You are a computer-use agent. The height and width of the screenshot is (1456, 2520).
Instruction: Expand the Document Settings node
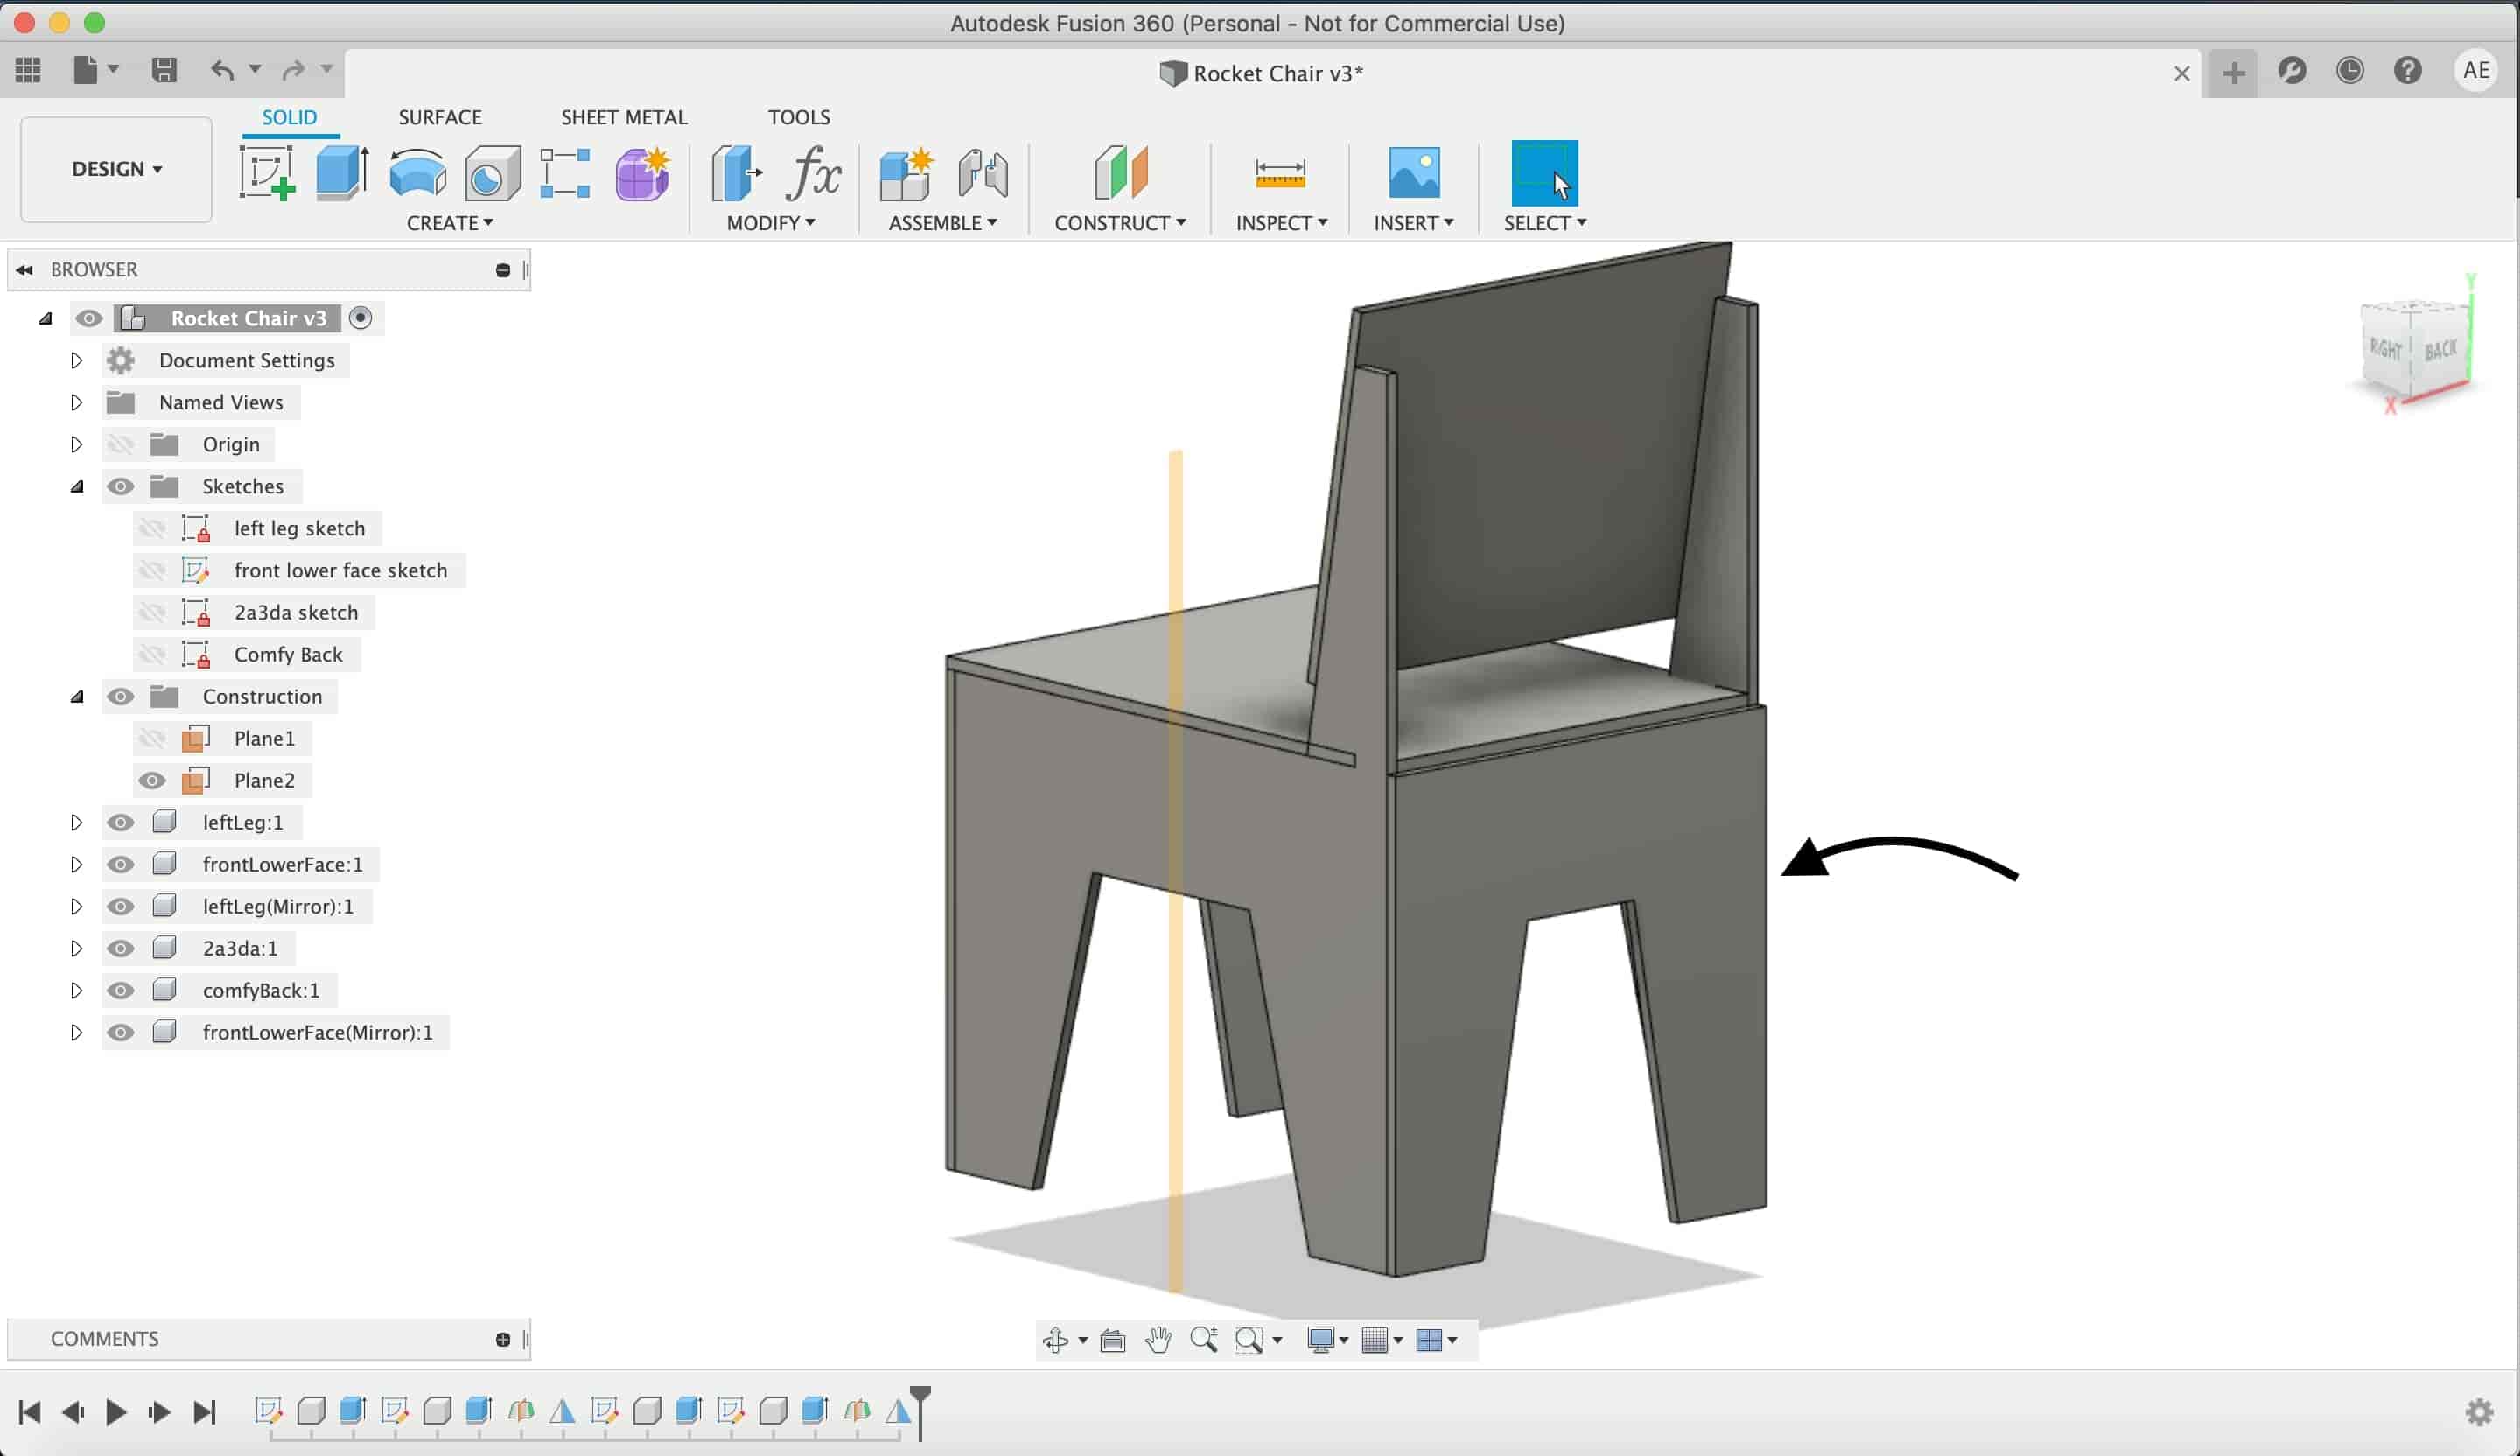point(76,360)
